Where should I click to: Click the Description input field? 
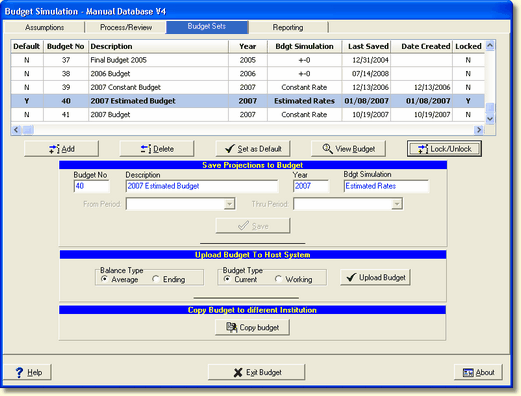click(202, 186)
